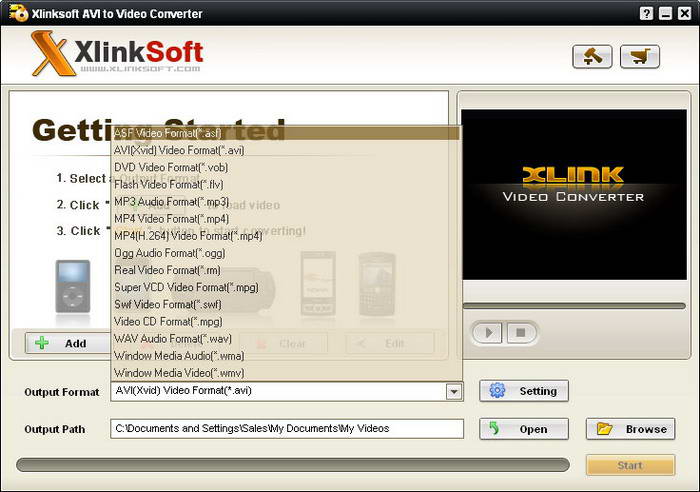Close the converter window
The width and height of the screenshot is (700, 492).
click(x=684, y=13)
